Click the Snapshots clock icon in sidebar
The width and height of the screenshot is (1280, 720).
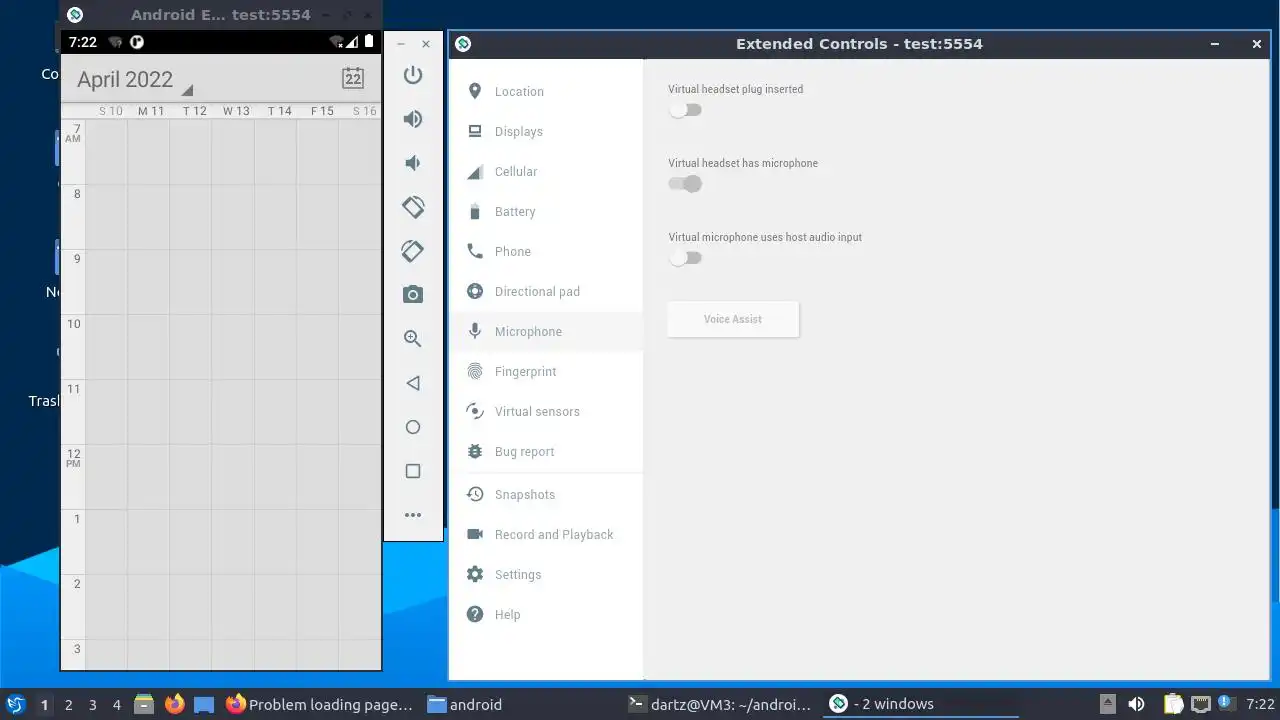[x=475, y=494]
